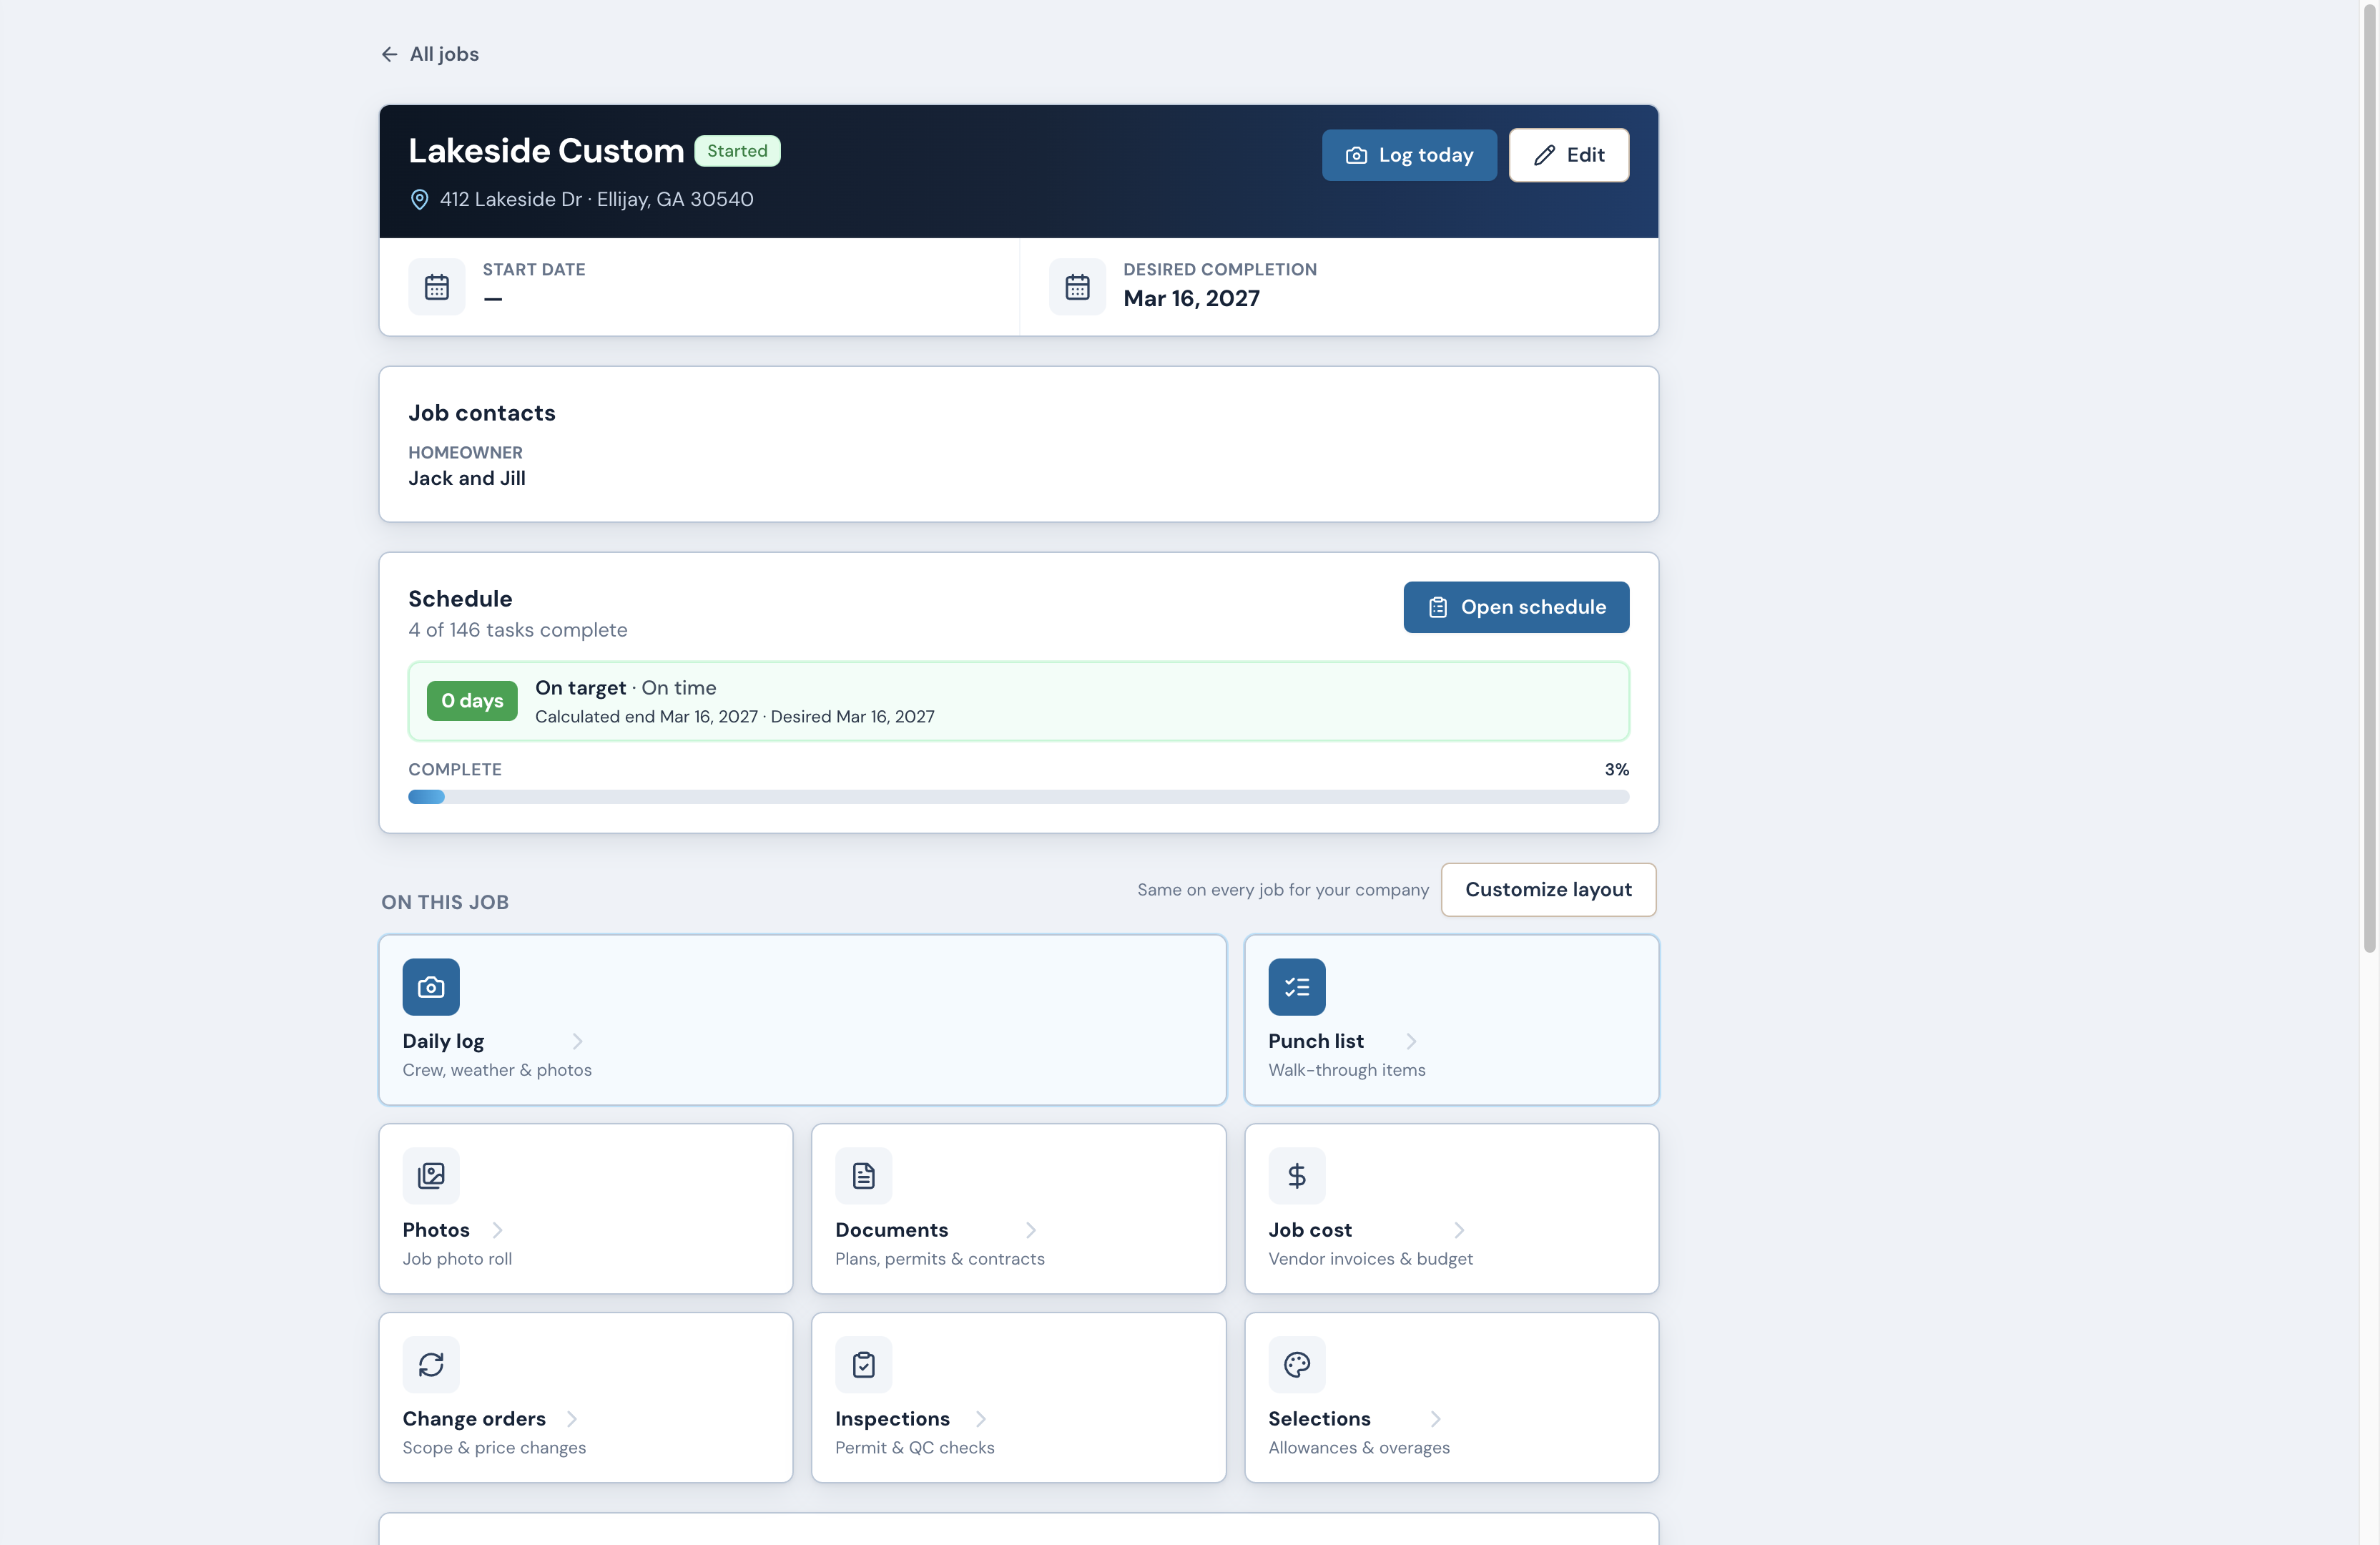Open the Change orders refresh icon
This screenshot has width=2380, height=1545.
[x=431, y=1365]
